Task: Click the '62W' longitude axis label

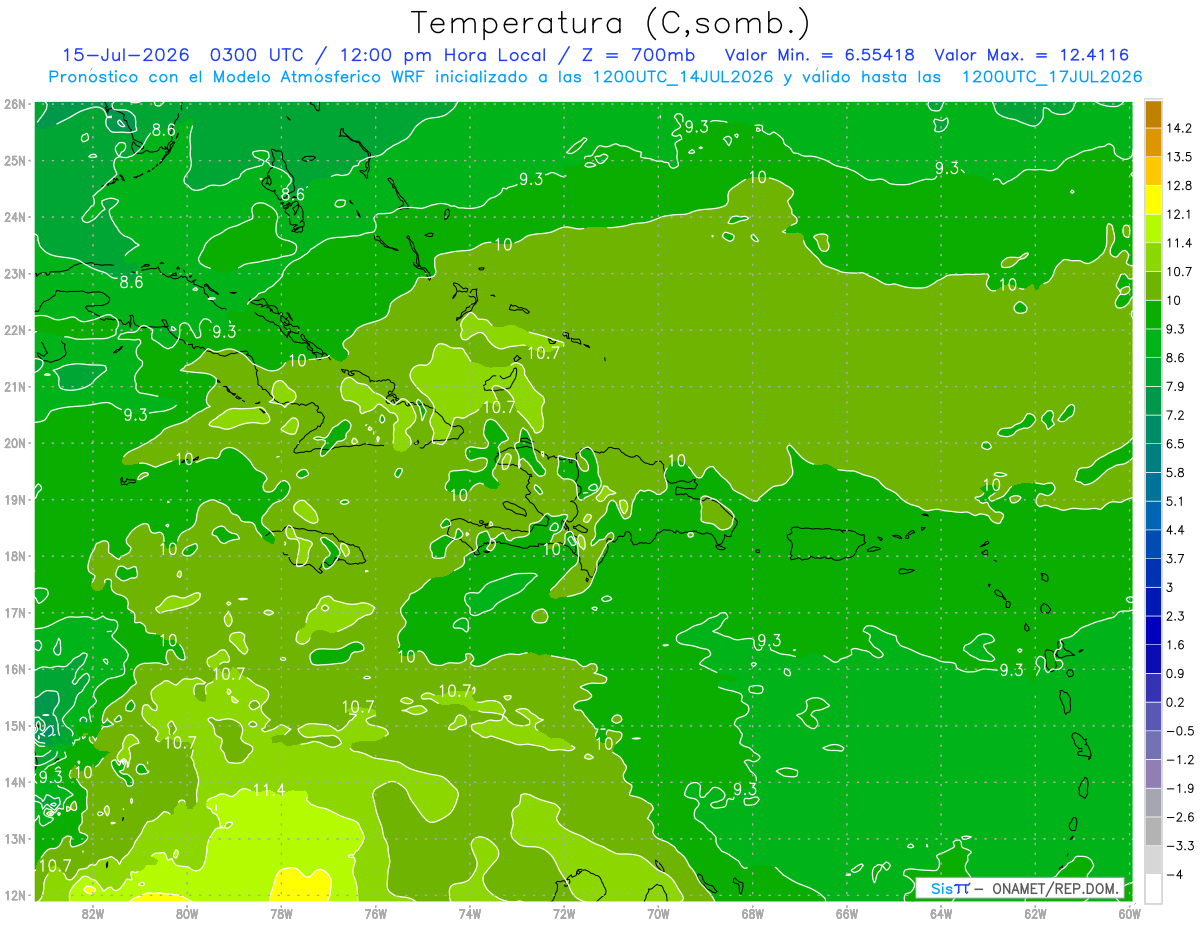Action: click(x=1035, y=912)
